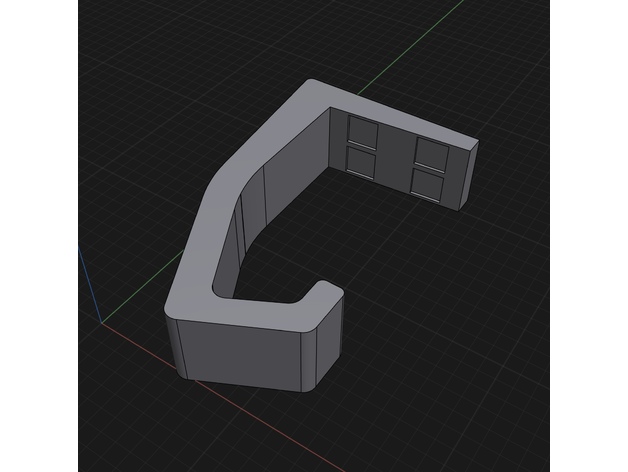Click the lower-right recessed panel on inner wall
The image size is (628, 472).
coord(430,182)
